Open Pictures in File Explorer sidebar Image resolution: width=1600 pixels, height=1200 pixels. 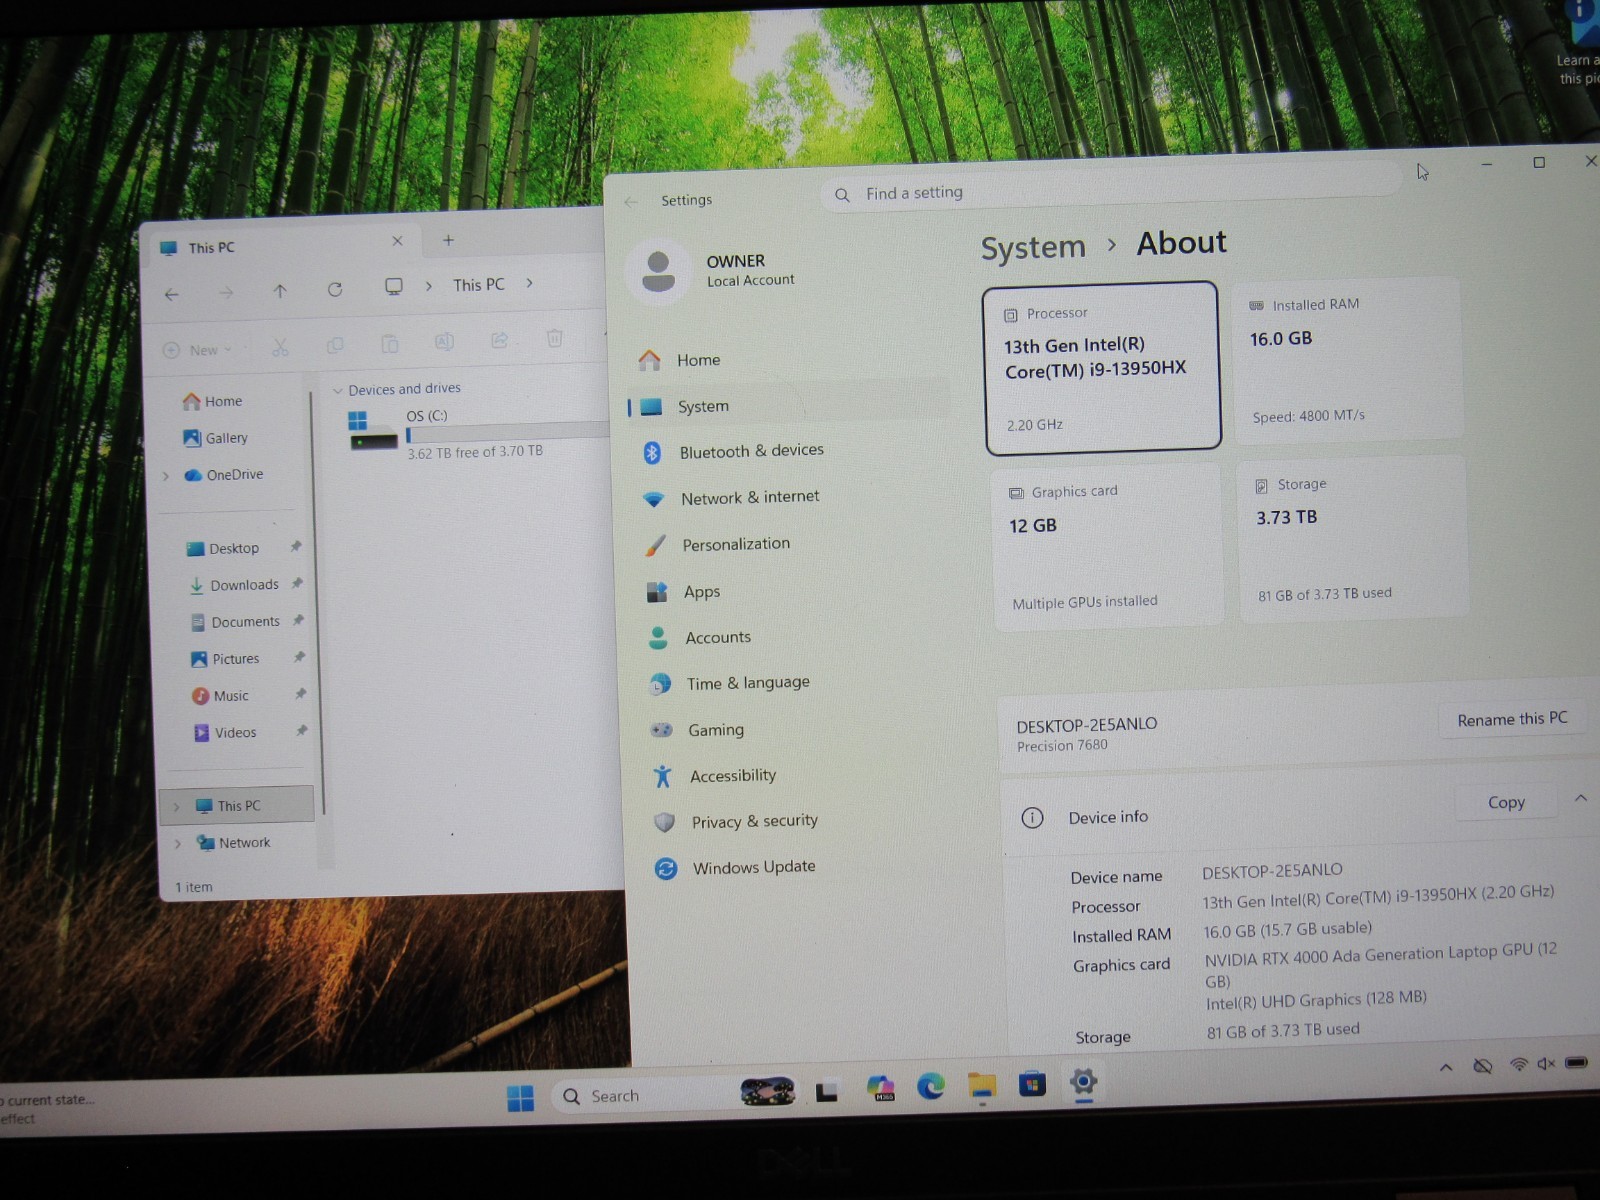click(x=225, y=659)
